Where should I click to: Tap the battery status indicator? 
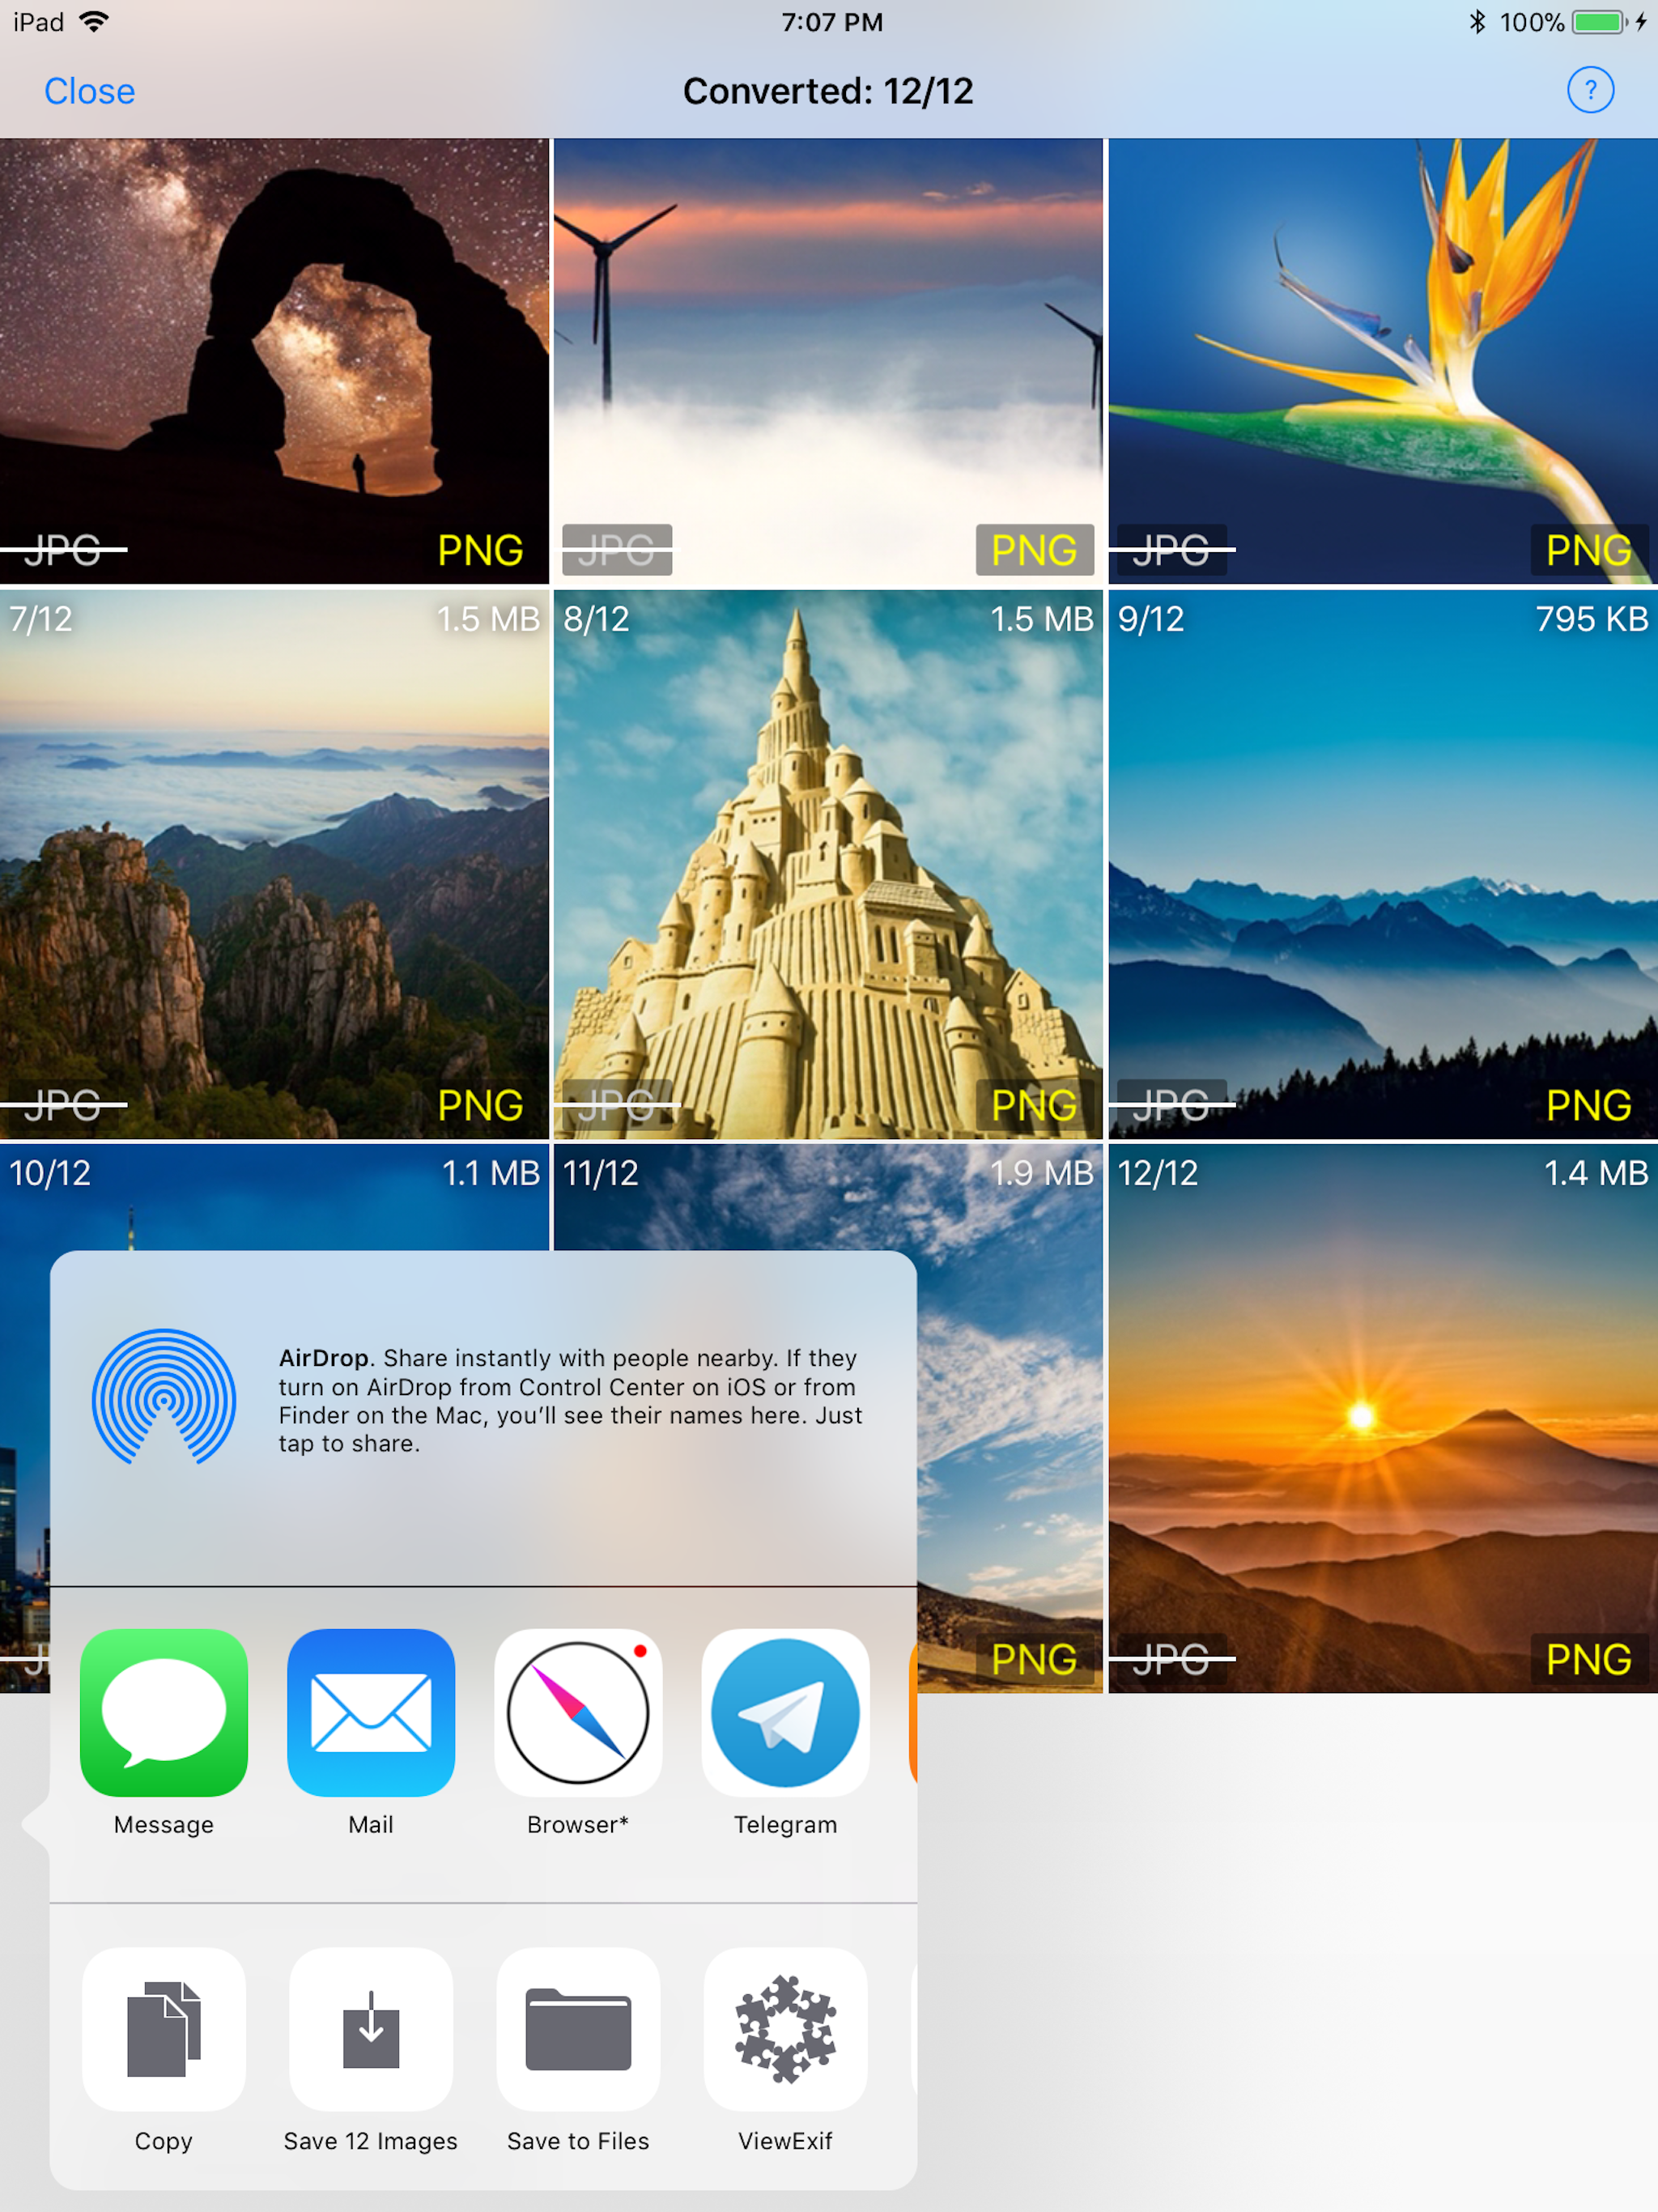click(x=1597, y=22)
